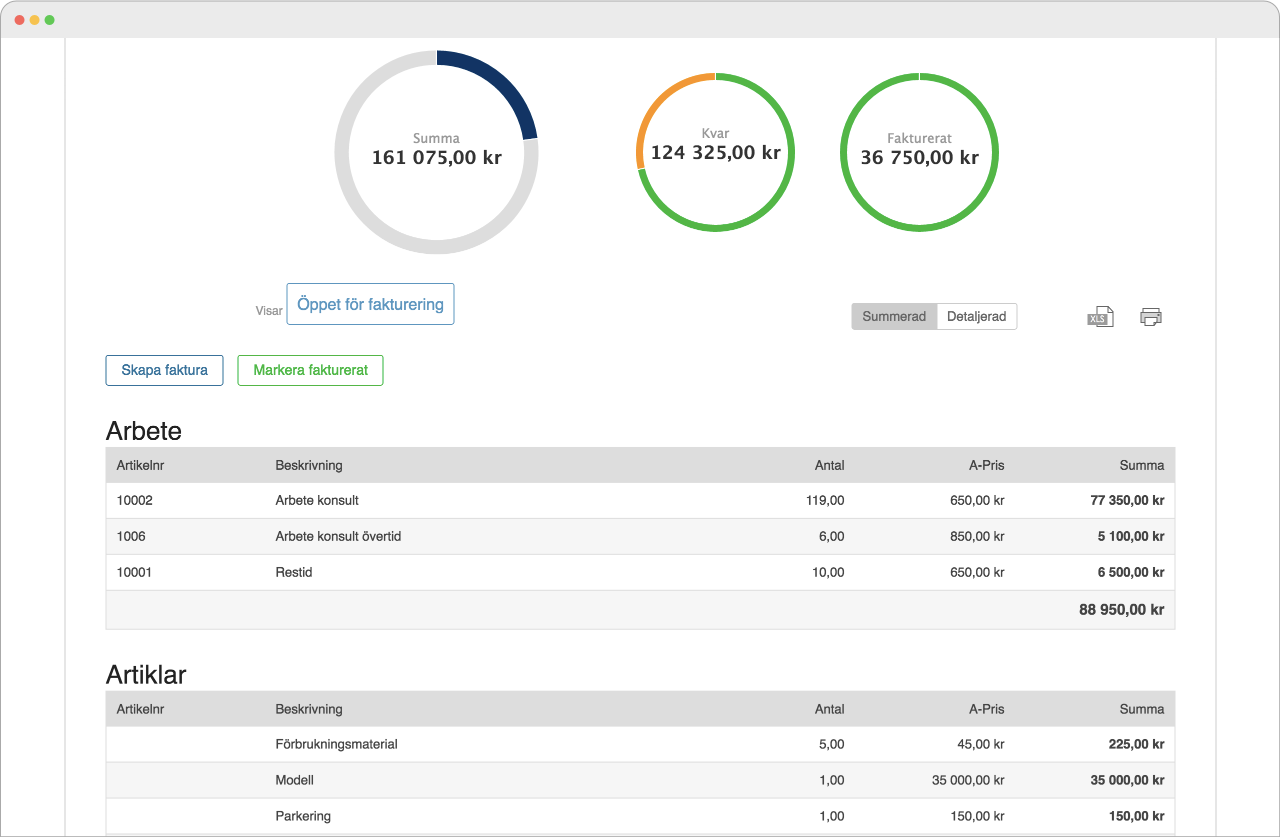This screenshot has width=1280, height=837.
Task: Switch to Detaljerad view
Action: point(977,316)
